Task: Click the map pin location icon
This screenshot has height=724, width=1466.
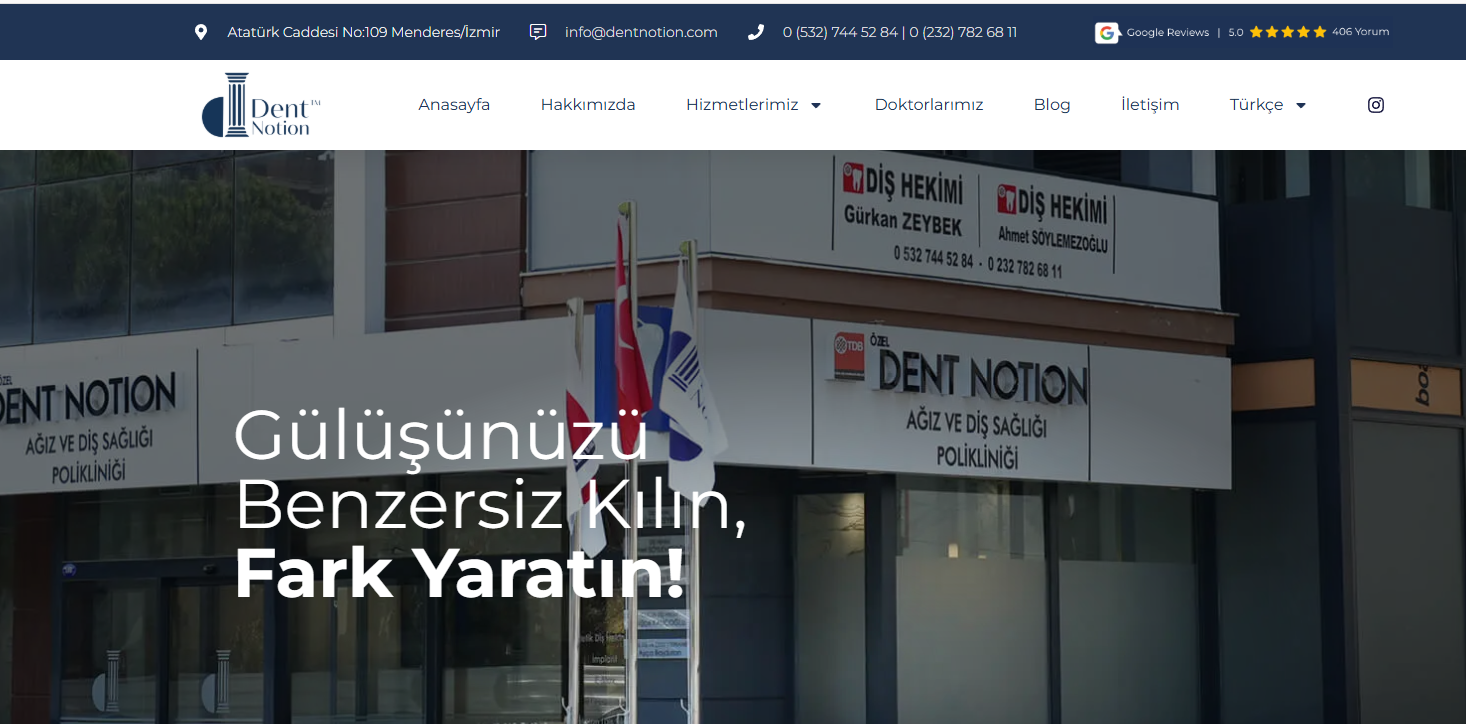Action: [x=201, y=32]
